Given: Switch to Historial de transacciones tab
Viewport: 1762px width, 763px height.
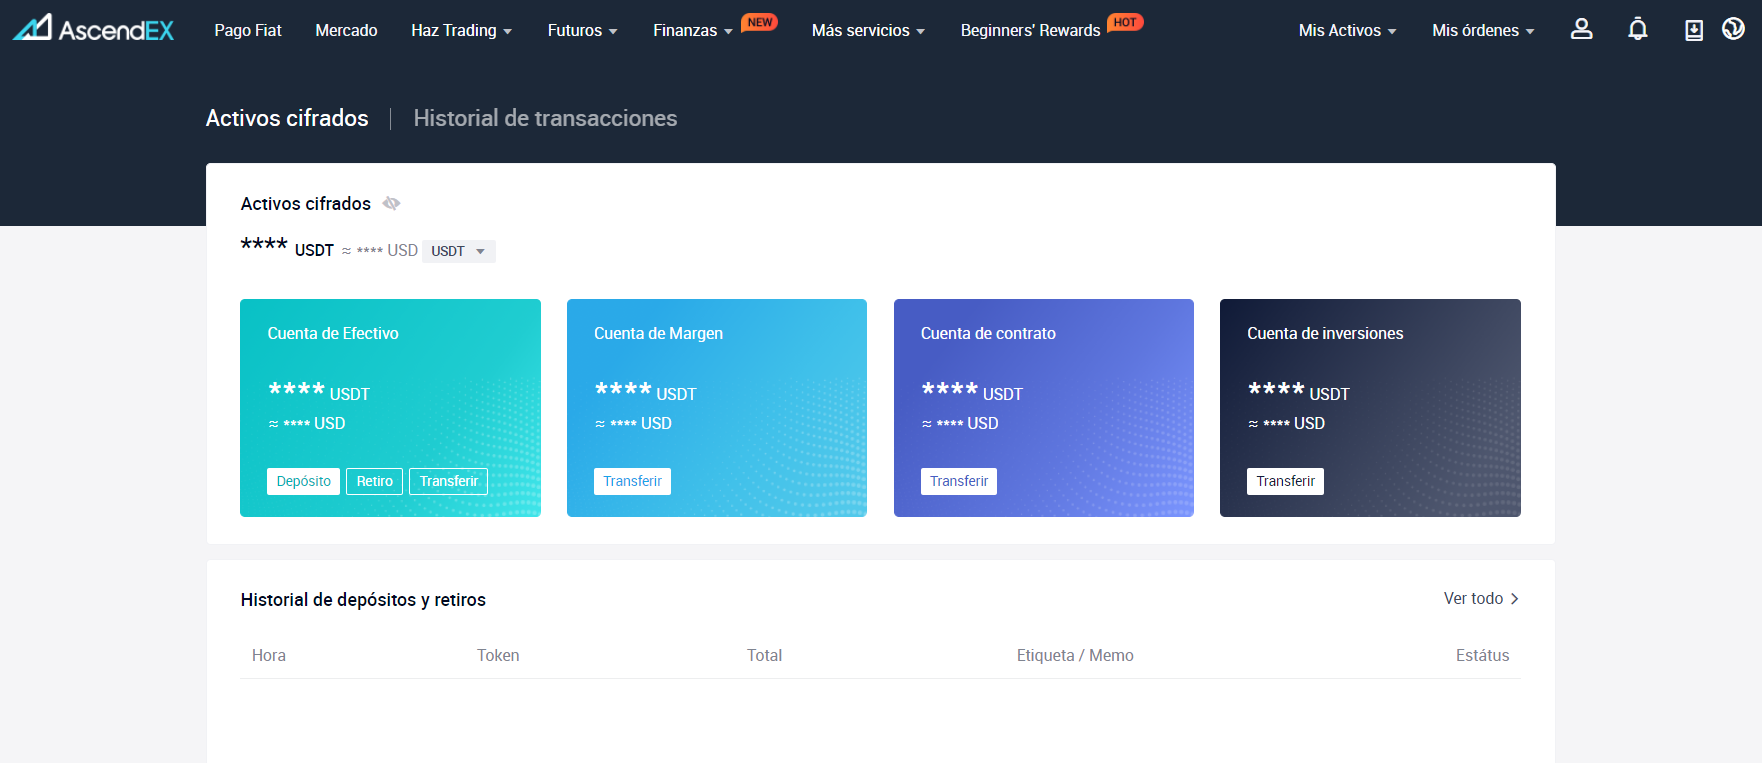Looking at the screenshot, I should pyautogui.click(x=545, y=118).
